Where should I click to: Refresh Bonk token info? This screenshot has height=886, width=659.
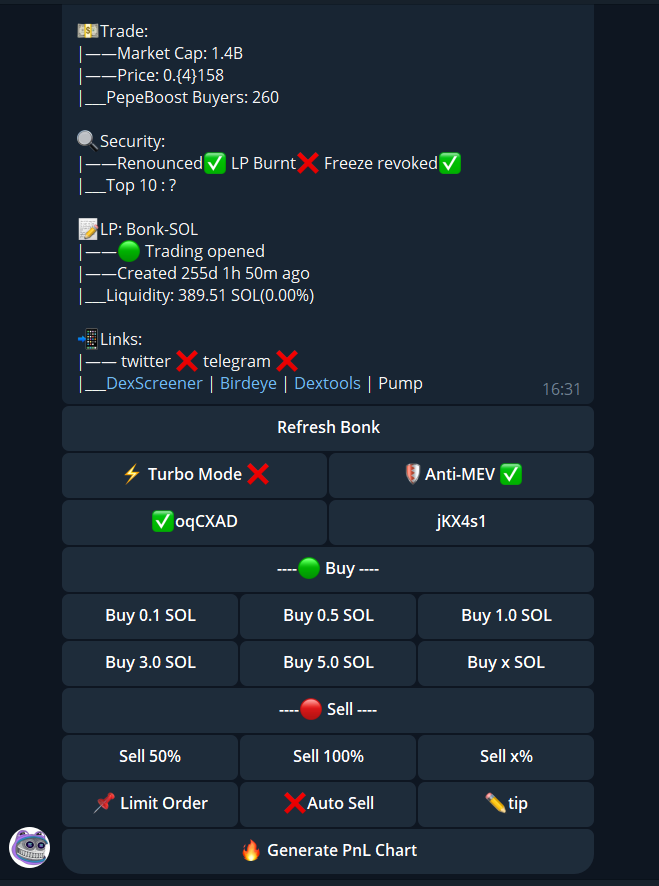coord(328,428)
